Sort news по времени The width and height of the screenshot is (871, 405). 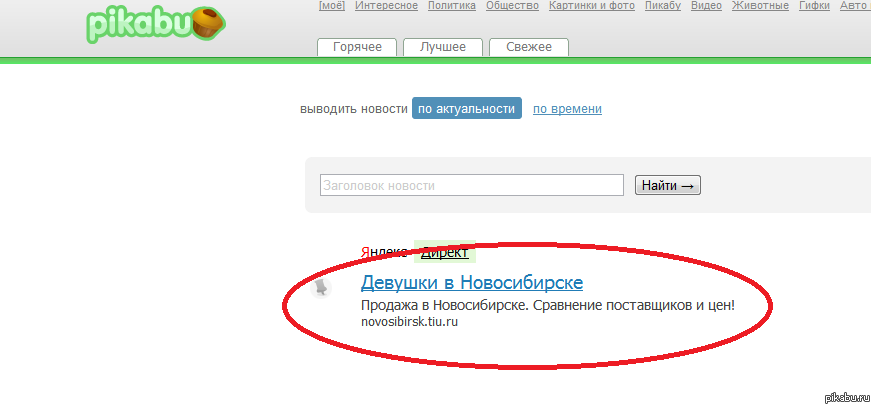[x=567, y=109]
